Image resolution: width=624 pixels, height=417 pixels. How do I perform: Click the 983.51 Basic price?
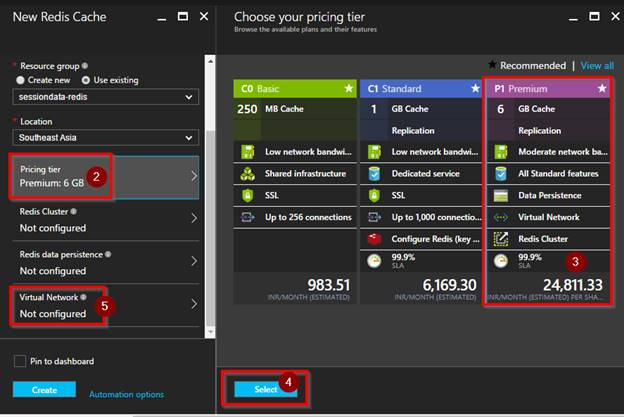point(329,285)
